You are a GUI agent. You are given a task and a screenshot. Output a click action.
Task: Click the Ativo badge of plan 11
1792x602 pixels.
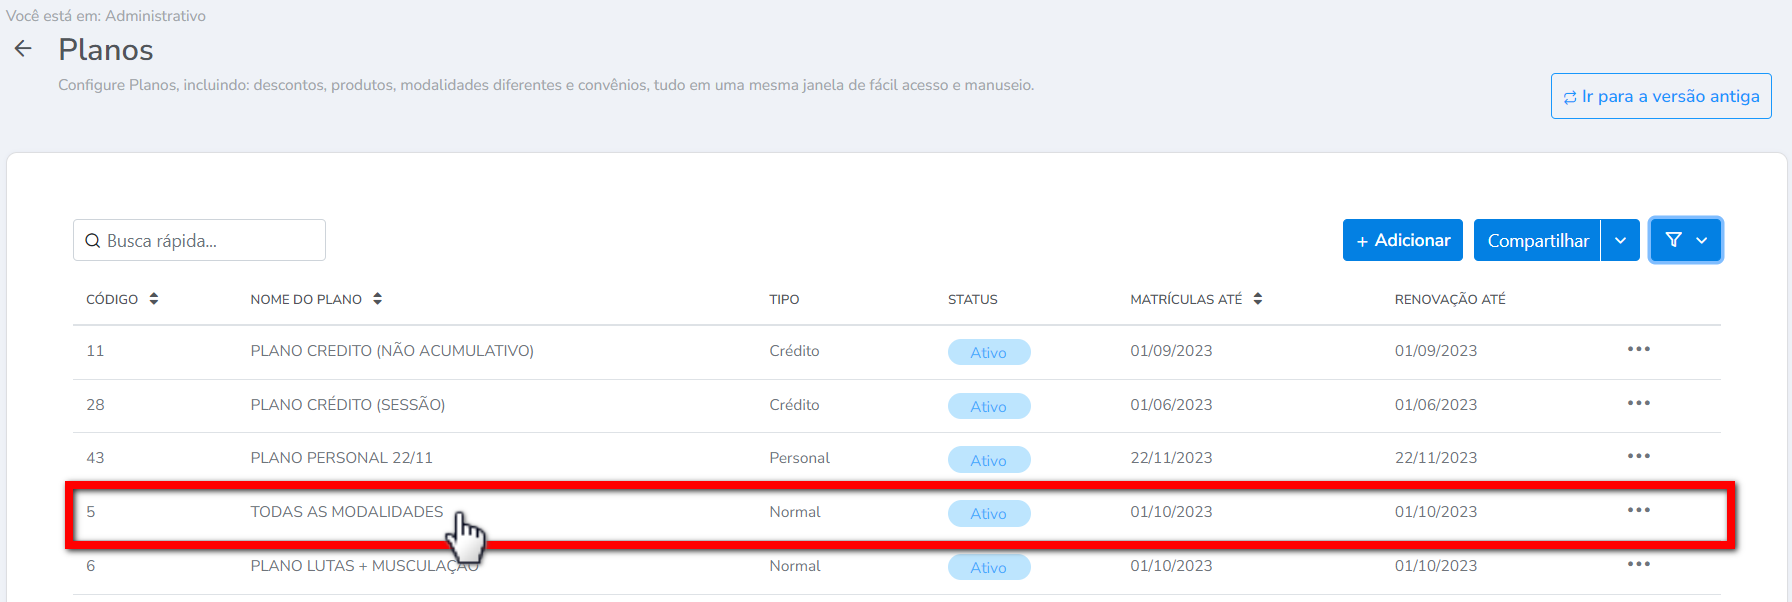click(x=988, y=352)
